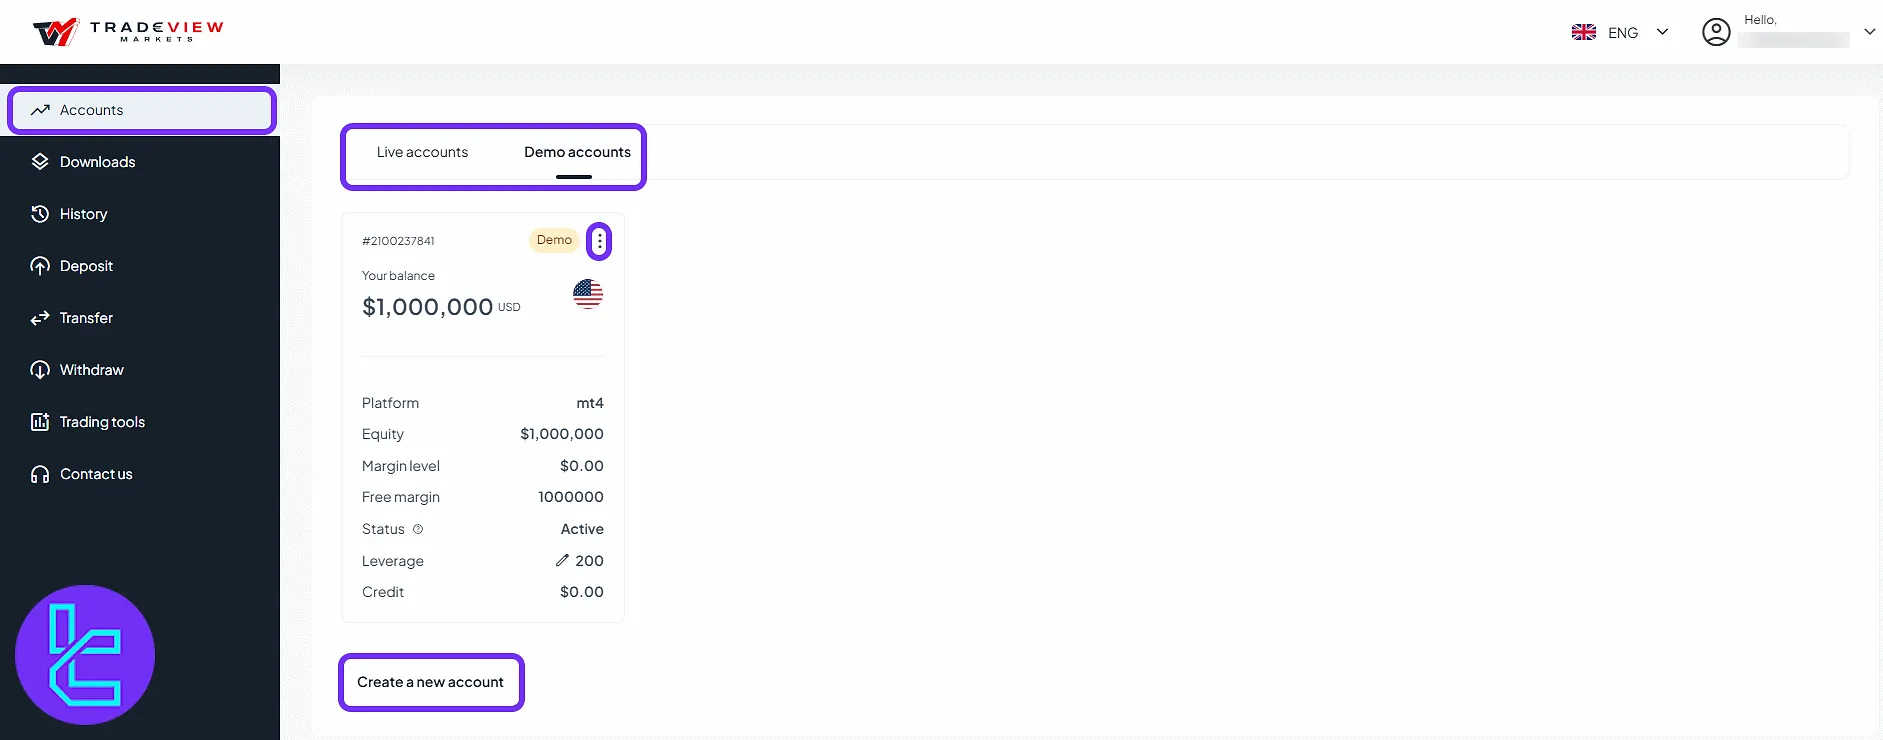Go to Withdraw in the sidebar
The height and width of the screenshot is (740, 1883).
click(x=140, y=370)
